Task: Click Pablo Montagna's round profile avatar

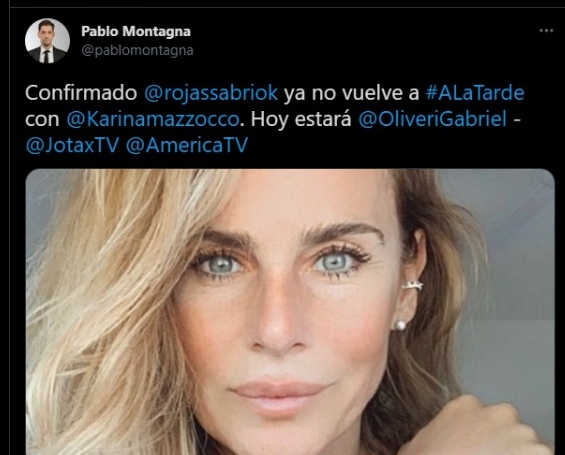Action: tap(47, 41)
